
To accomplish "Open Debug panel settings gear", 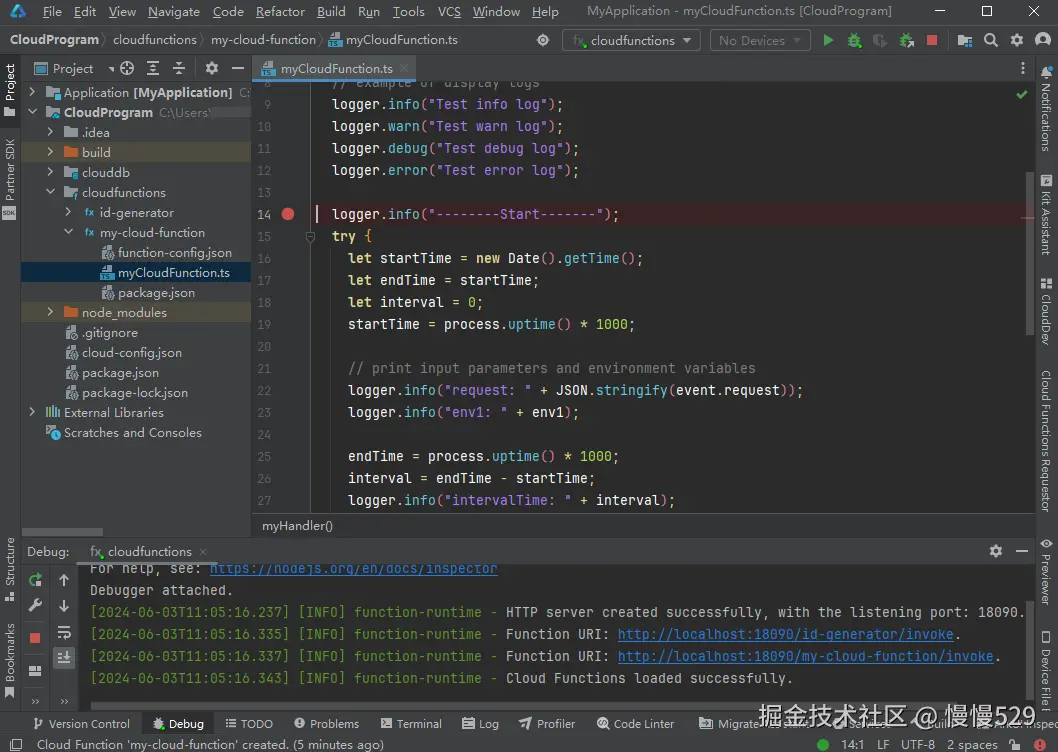I will [995, 551].
